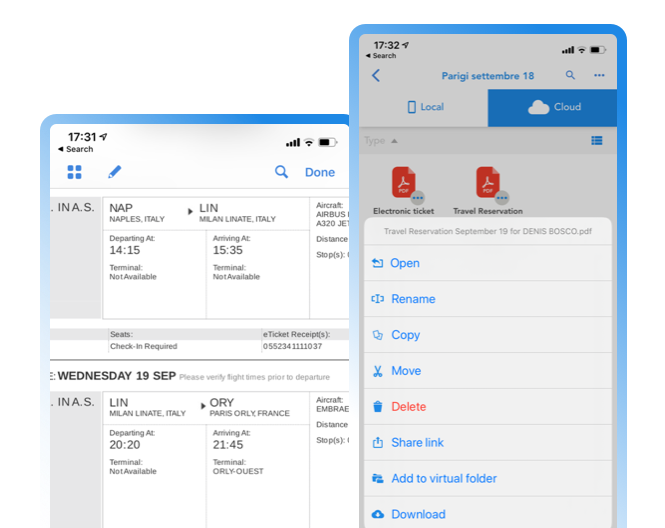665x528 pixels.
Task: Select Move in the action sheet
Action: click(x=406, y=371)
